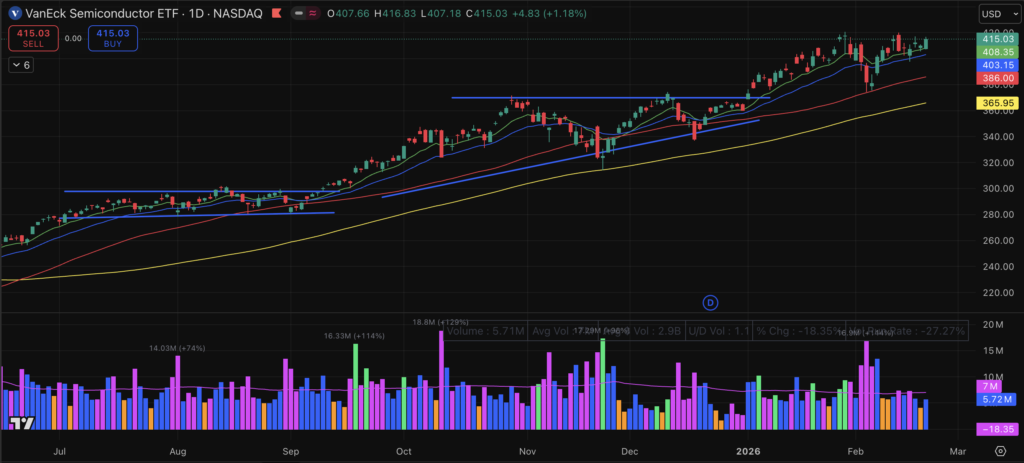Click the purple -18.35 volume axis label
The height and width of the screenshot is (463, 1024).
[997, 428]
